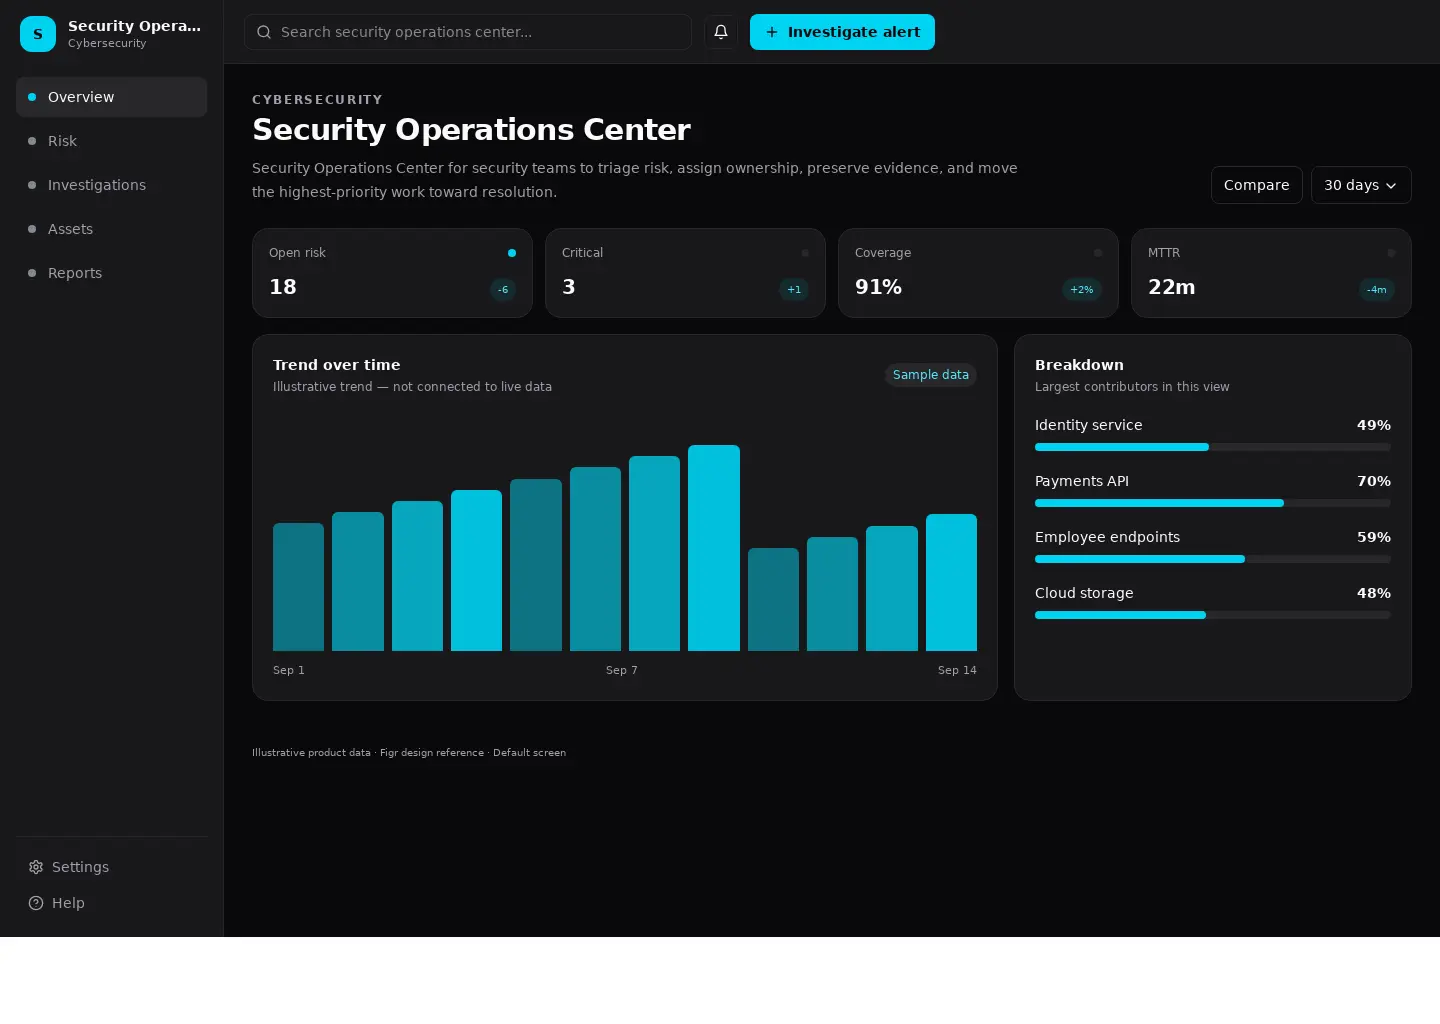Click the search magnifier icon

264,32
